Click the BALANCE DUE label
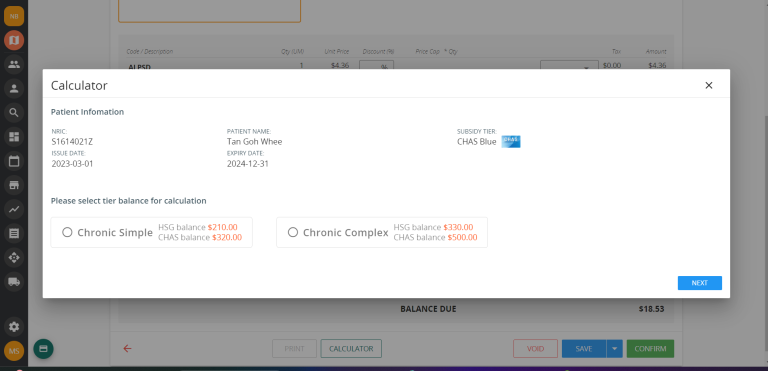The height and width of the screenshot is (371, 768). [428, 309]
